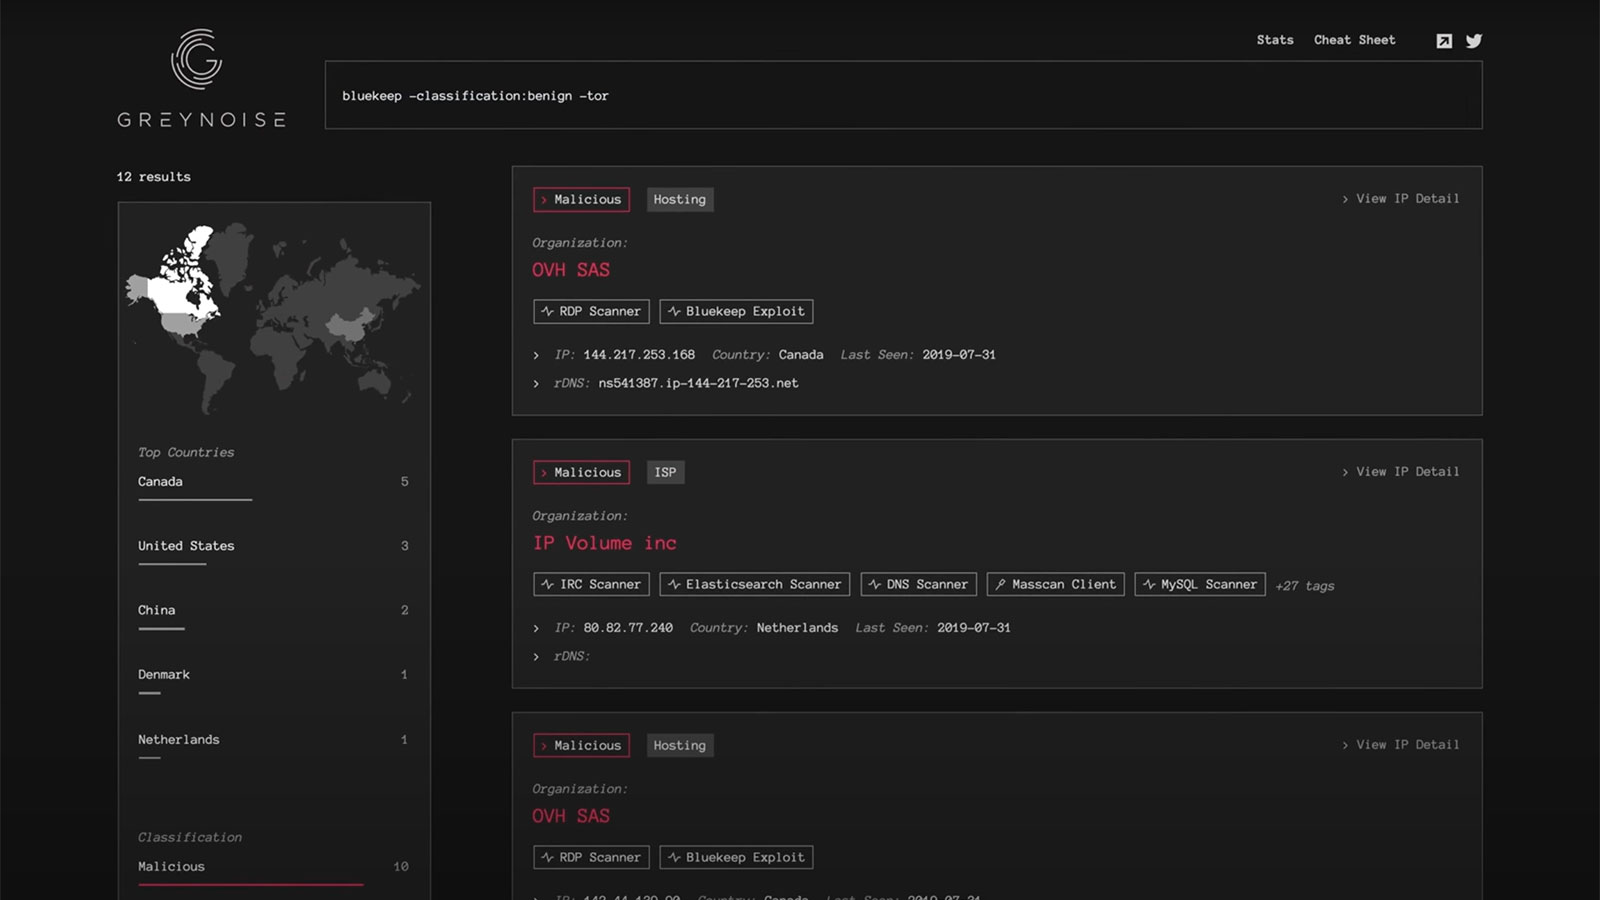This screenshot has width=1600, height=900.
Task: Open the external link arrow icon
Action: click(x=1444, y=41)
